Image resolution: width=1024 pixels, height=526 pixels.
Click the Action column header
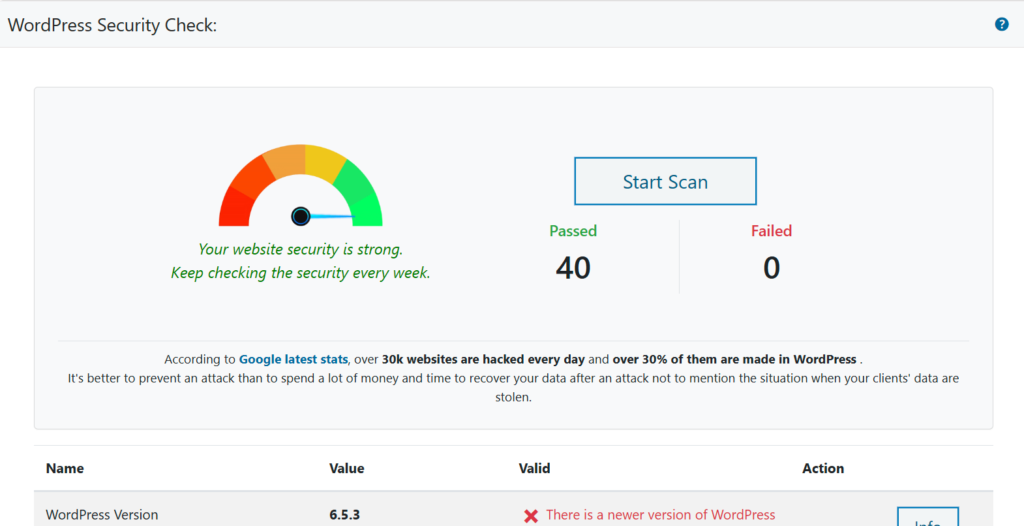click(823, 468)
